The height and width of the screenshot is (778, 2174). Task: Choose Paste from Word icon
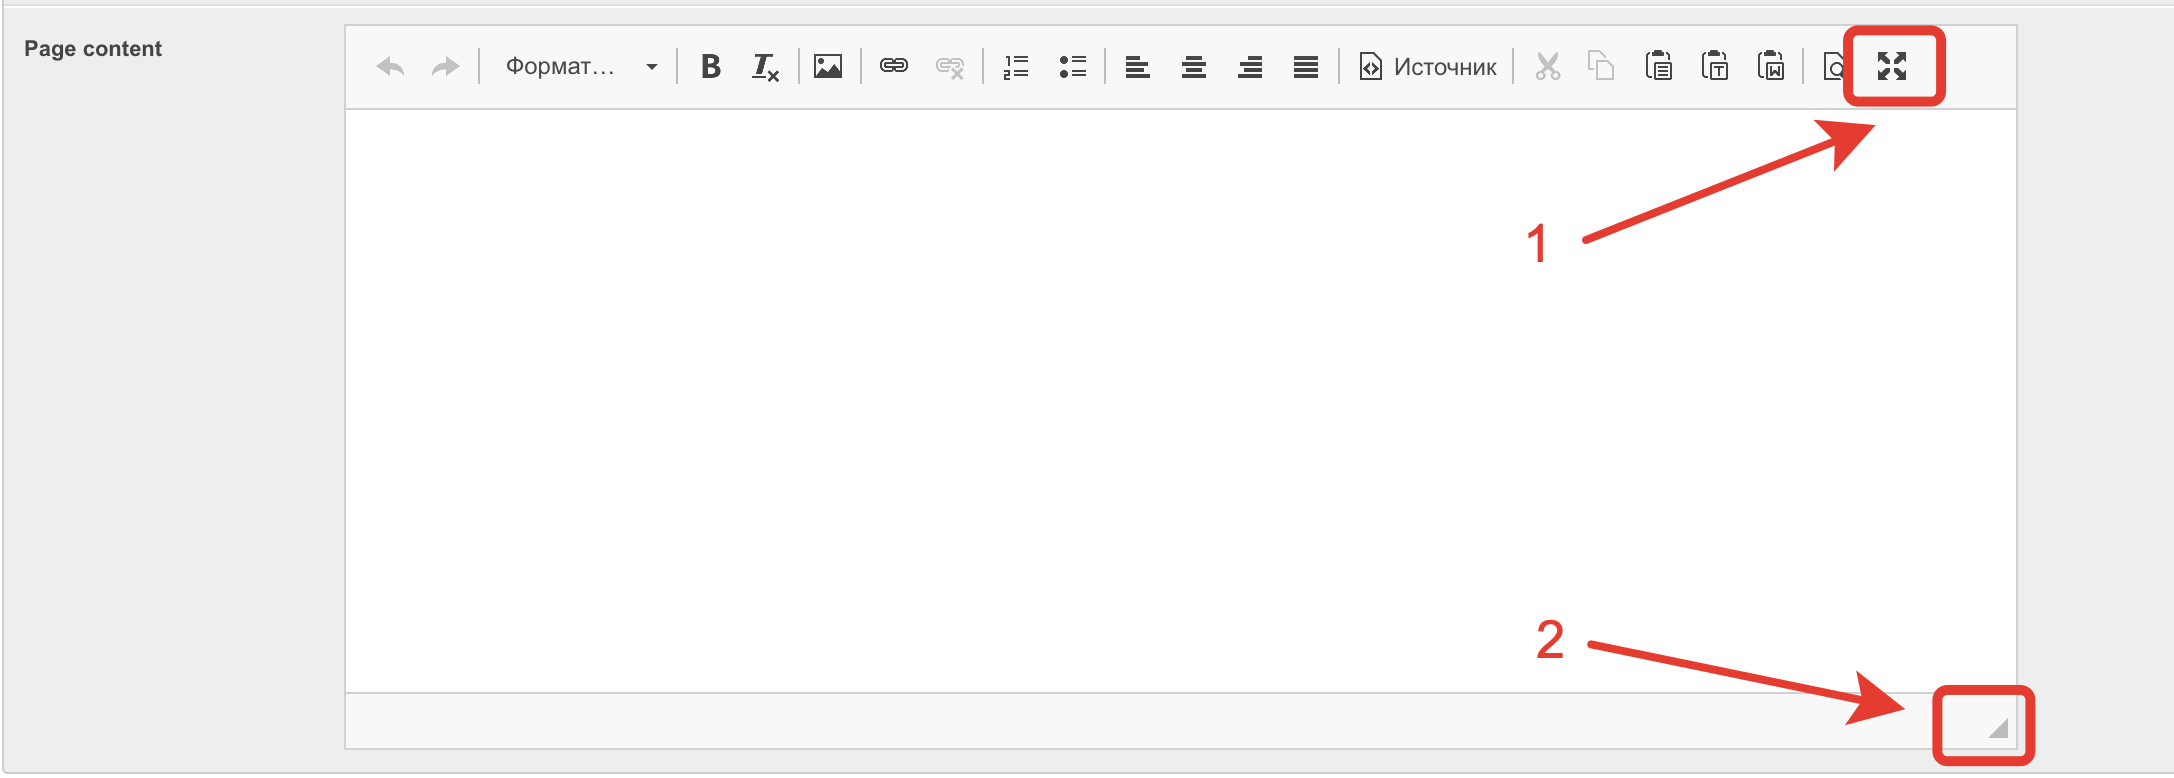[1771, 67]
